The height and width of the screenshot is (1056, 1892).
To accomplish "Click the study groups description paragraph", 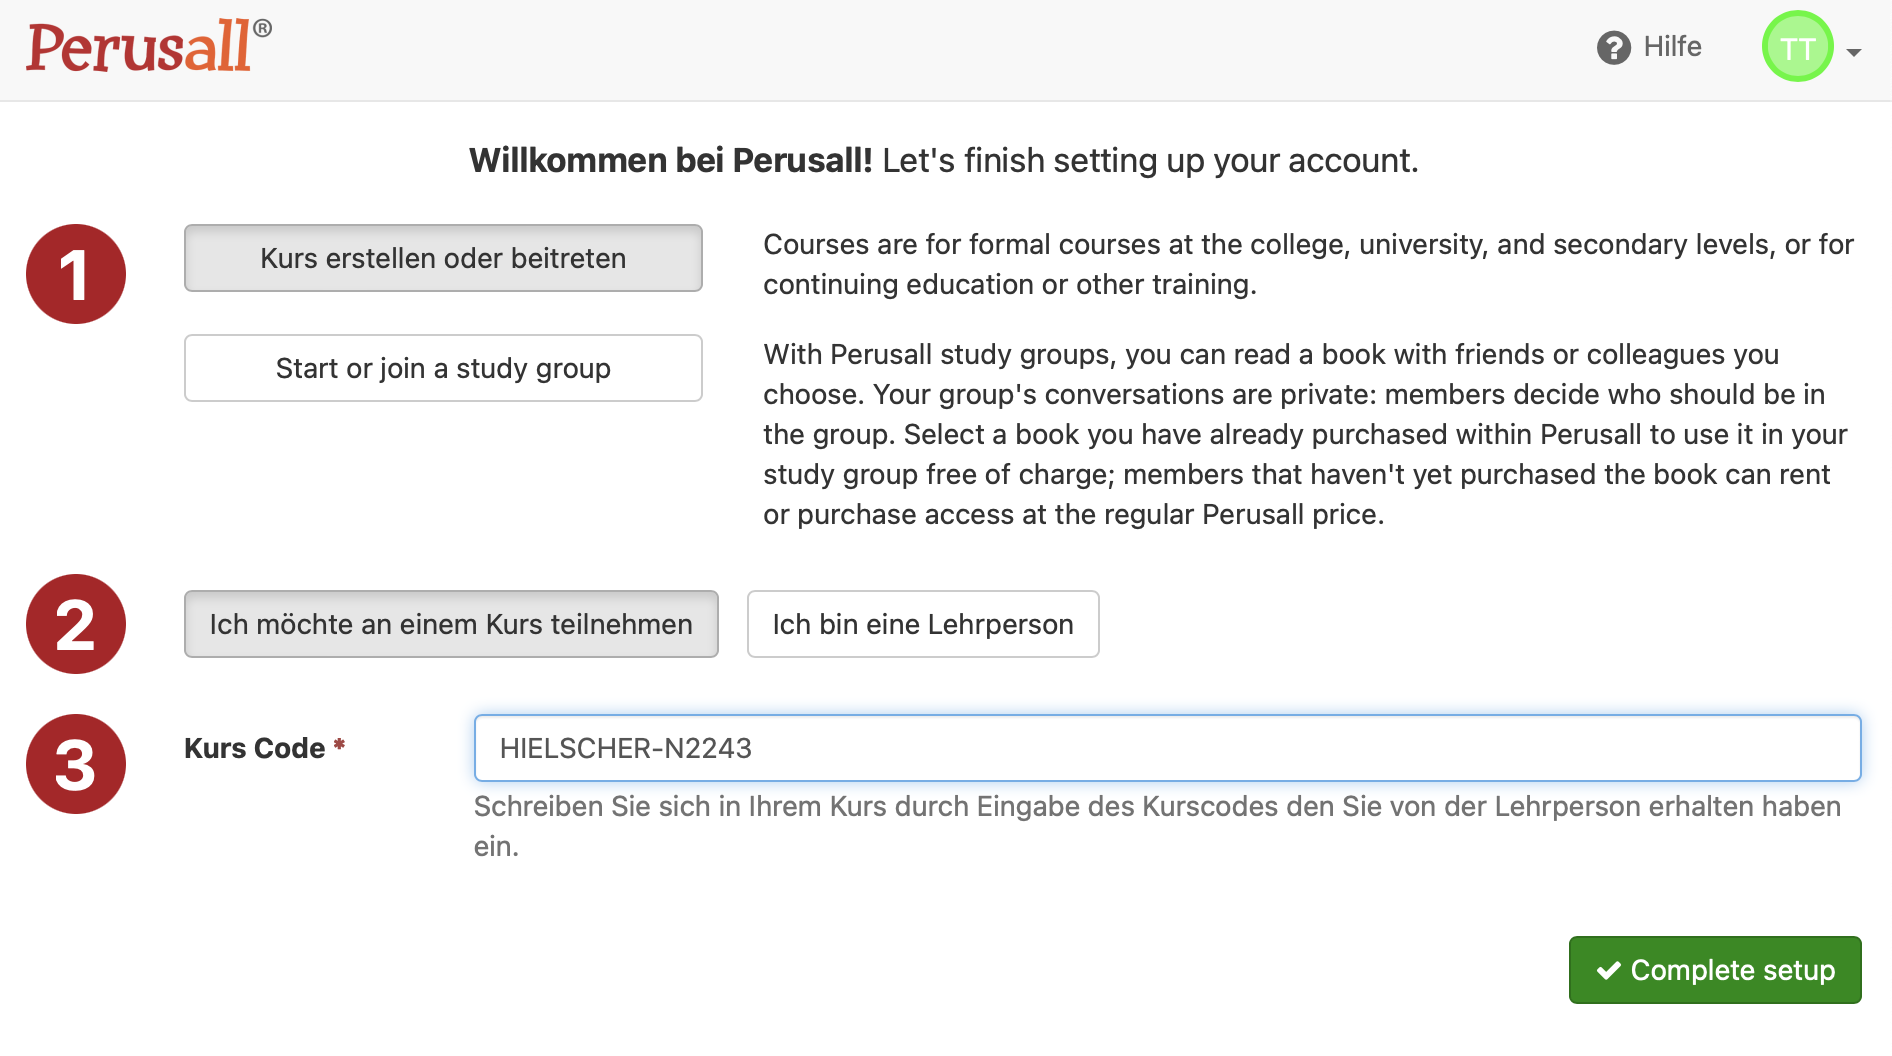I will (x=1305, y=434).
